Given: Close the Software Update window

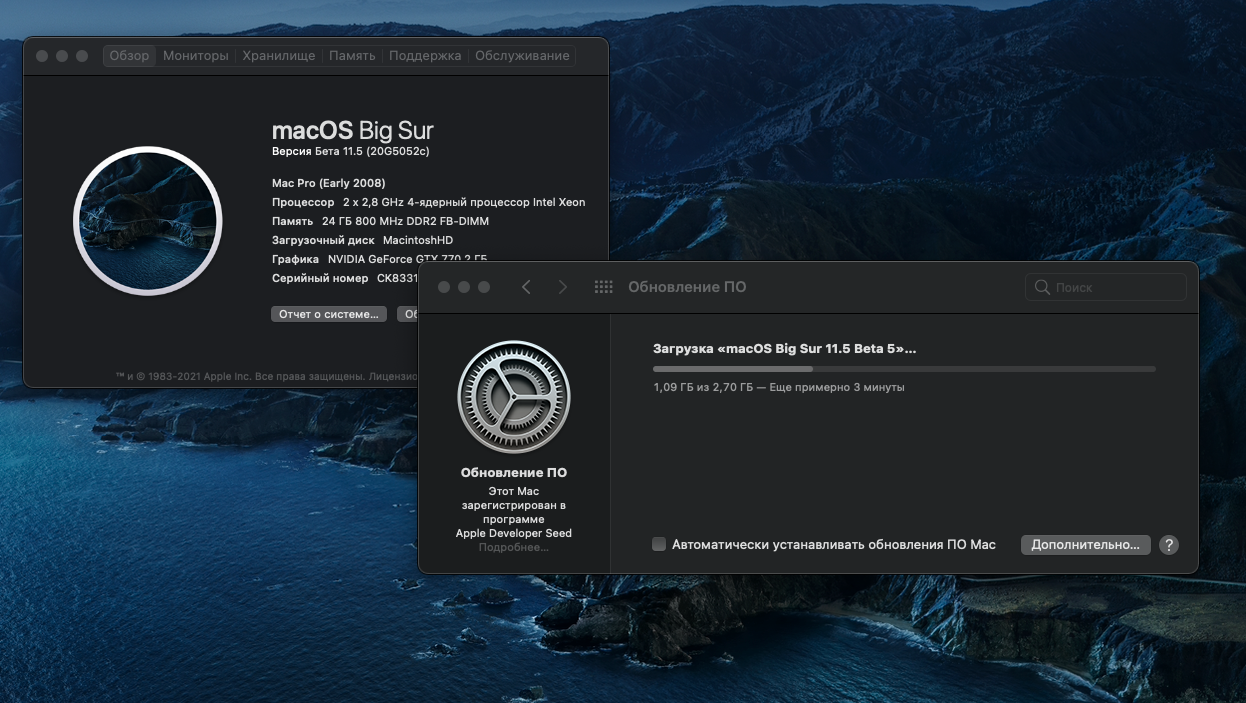Looking at the screenshot, I should pyautogui.click(x=444, y=287).
